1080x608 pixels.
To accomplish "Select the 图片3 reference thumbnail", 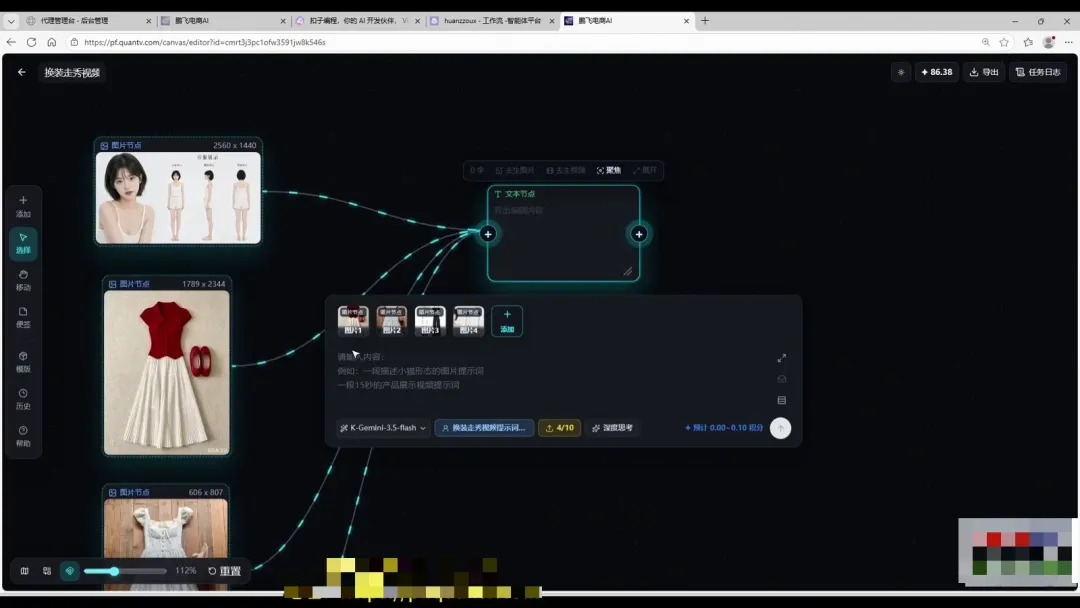I will coord(430,321).
